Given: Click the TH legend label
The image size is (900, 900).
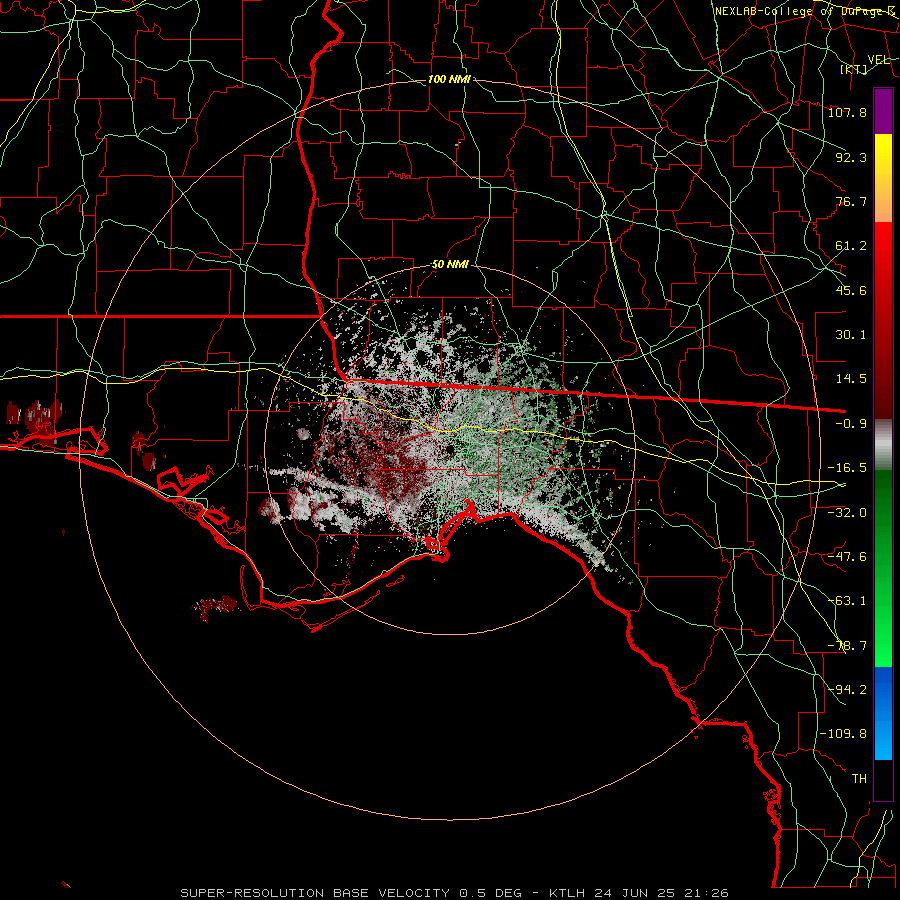Looking at the screenshot, I should [x=859, y=779].
